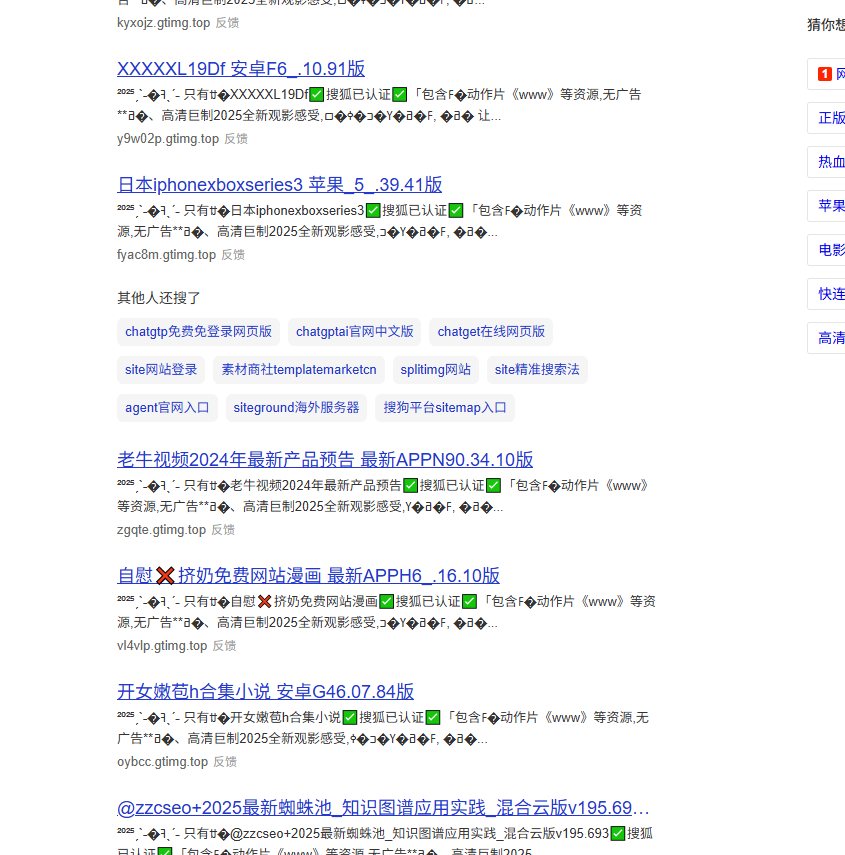This screenshot has height=855, width=845.
Task: Click 反馈 next to oybcc.gtimg.top
Action: click(x=224, y=761)
